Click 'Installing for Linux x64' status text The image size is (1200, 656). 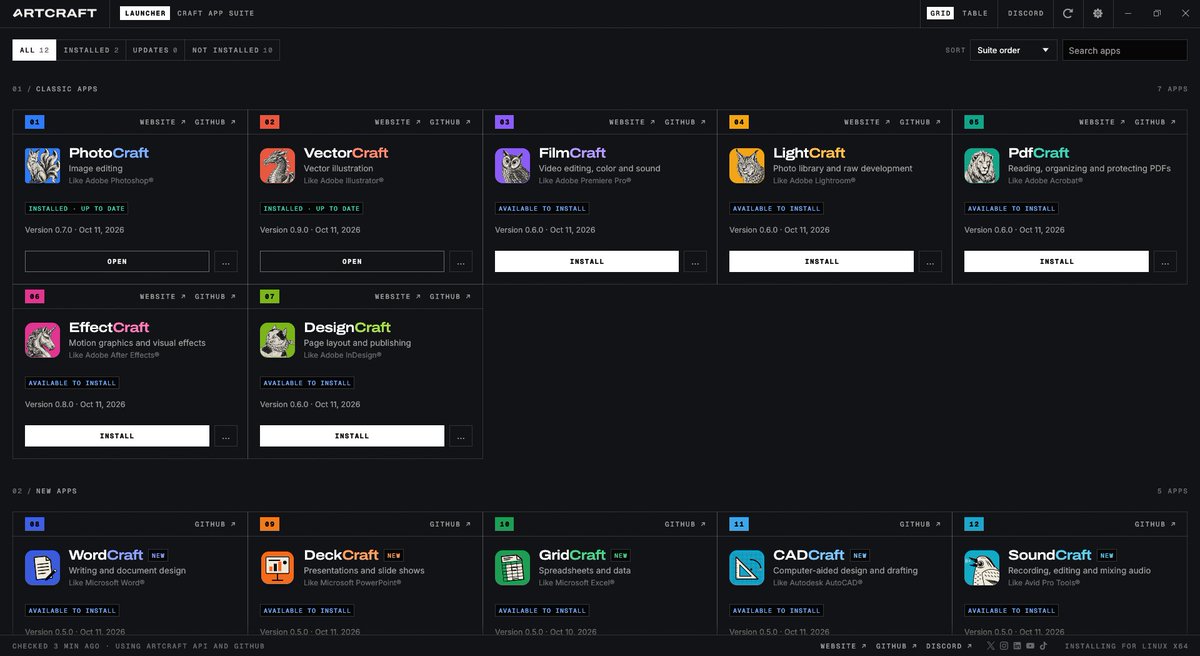[1126, 646]
